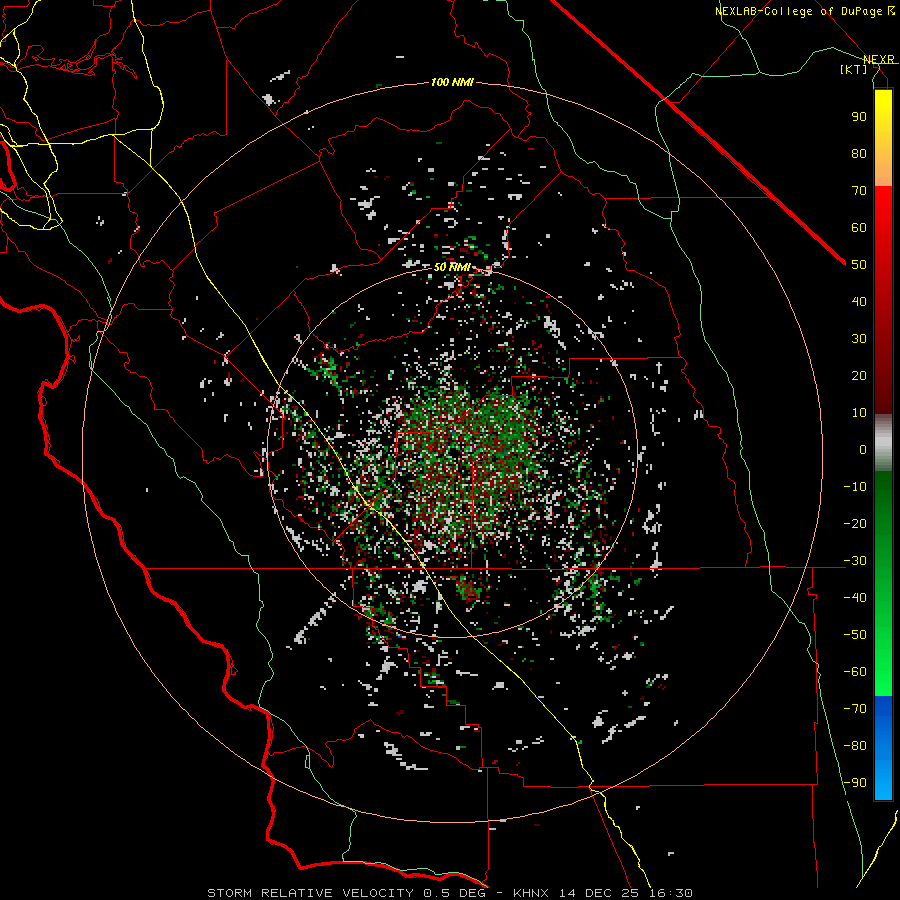The width and height of the screenshot is (900, 900).
Task: Click the [KT] units label above scale
Action: tap(853, 69)
